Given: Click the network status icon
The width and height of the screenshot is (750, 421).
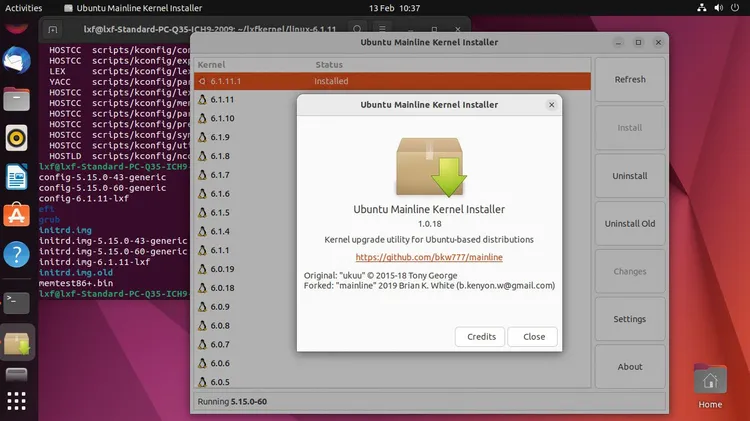Looking at the screenshot, I should 702,8.
